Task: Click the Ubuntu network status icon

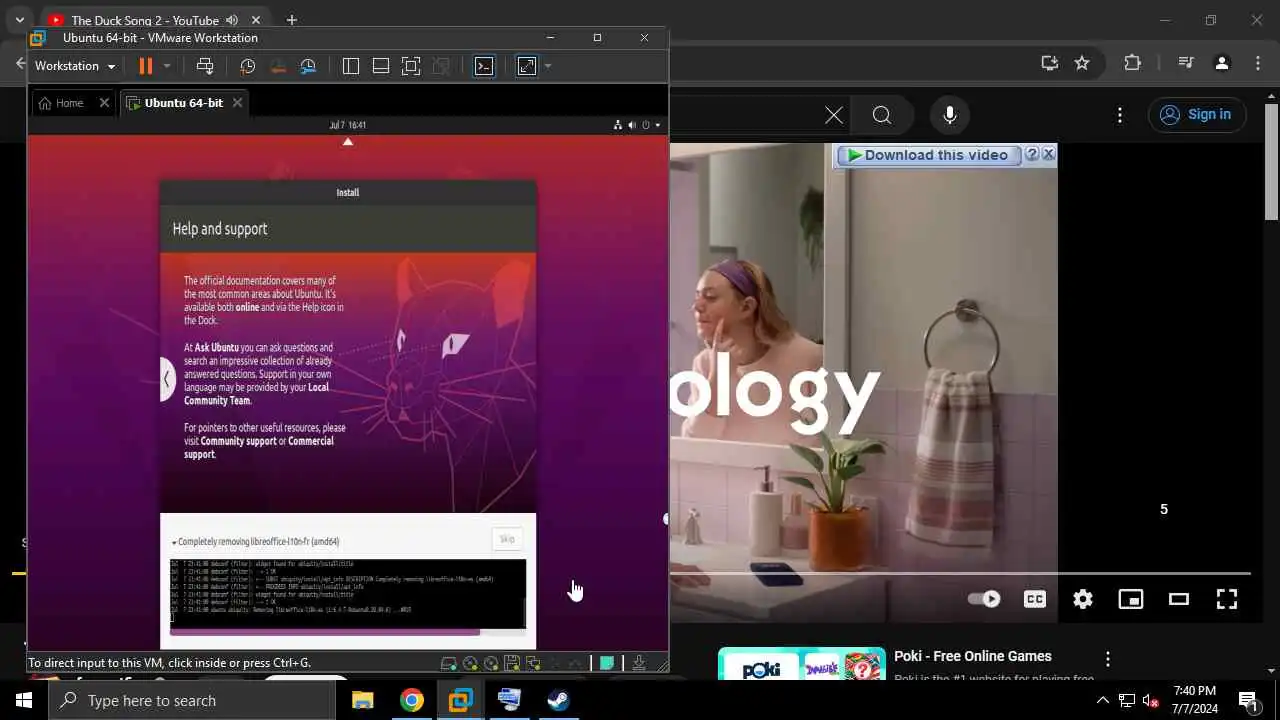Action: click(619, 125)
